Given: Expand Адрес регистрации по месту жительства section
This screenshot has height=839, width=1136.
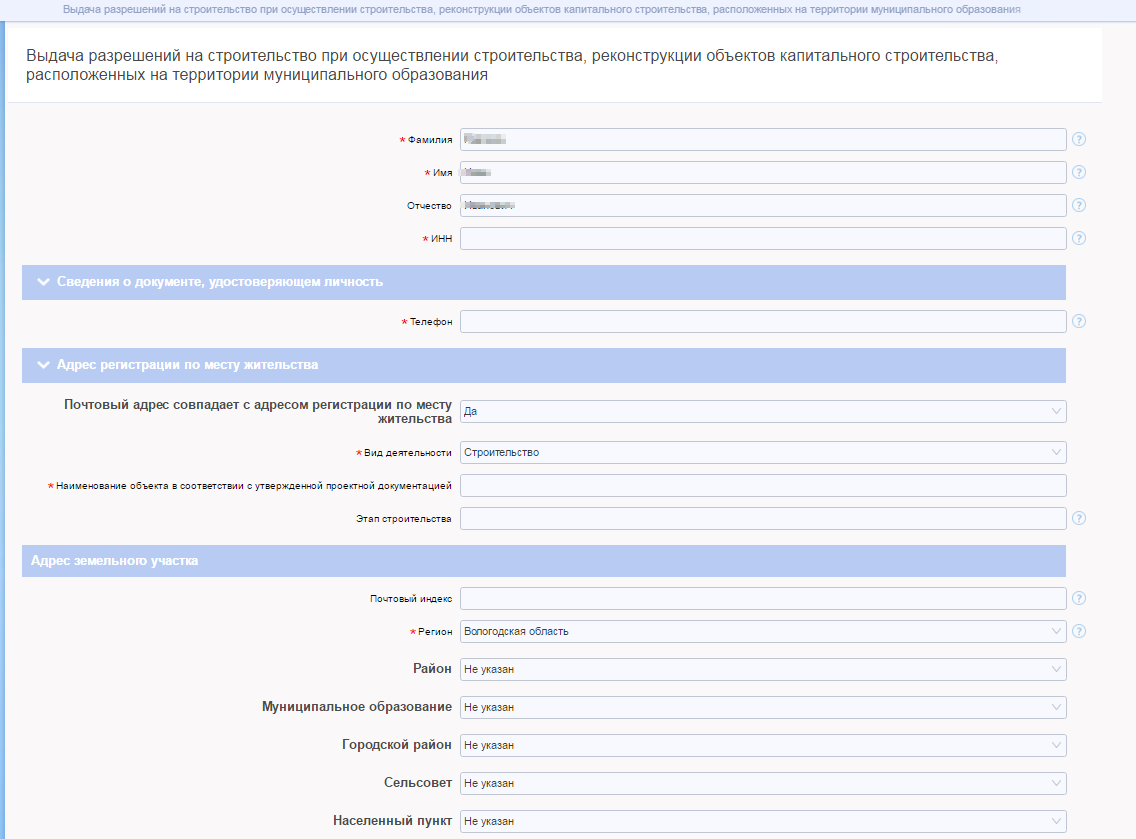Looking at the screenshot, I should [x=188, y=365].
